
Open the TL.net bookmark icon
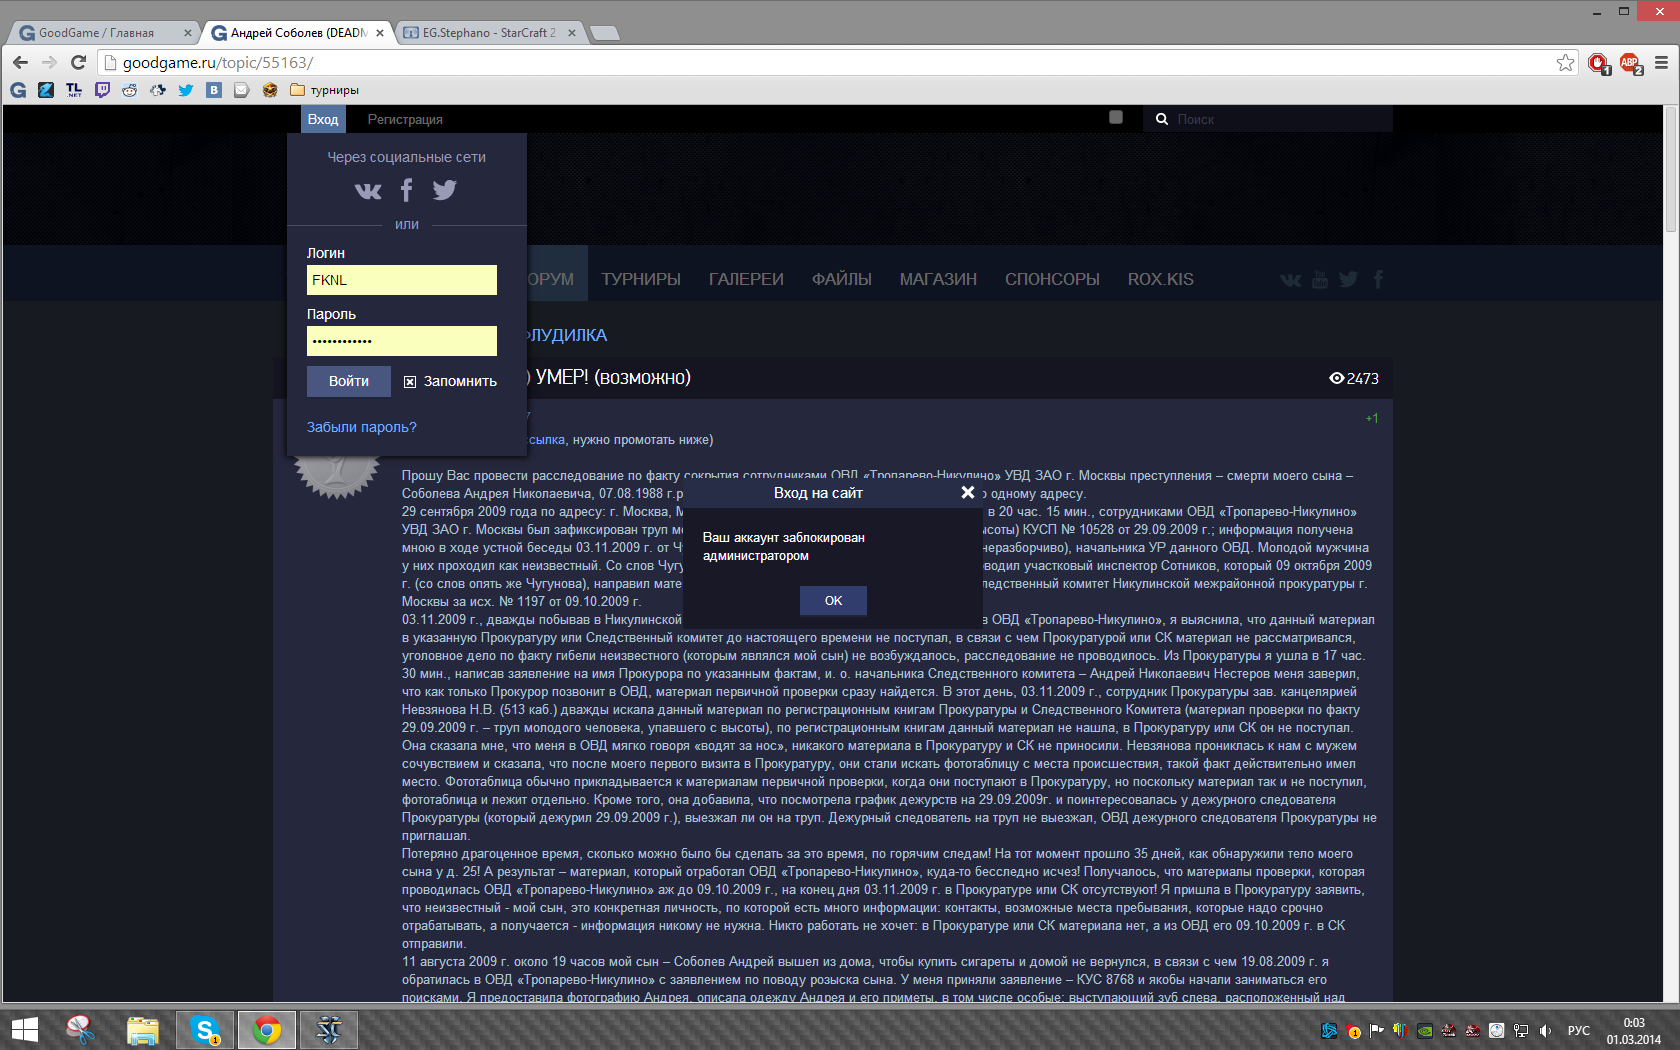click(74, 90)
